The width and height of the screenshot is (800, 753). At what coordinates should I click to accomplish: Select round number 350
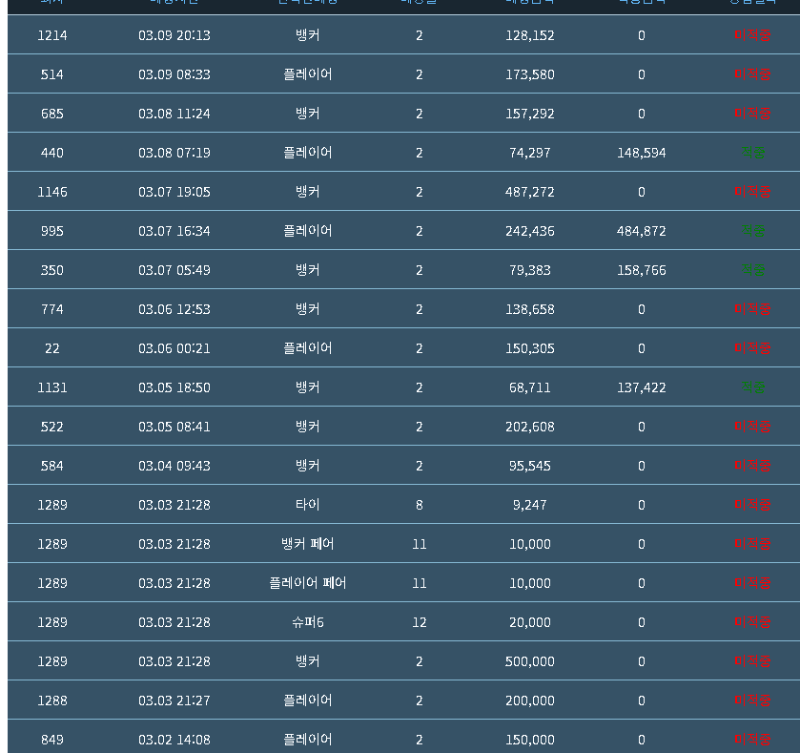[x=52, y=270]
